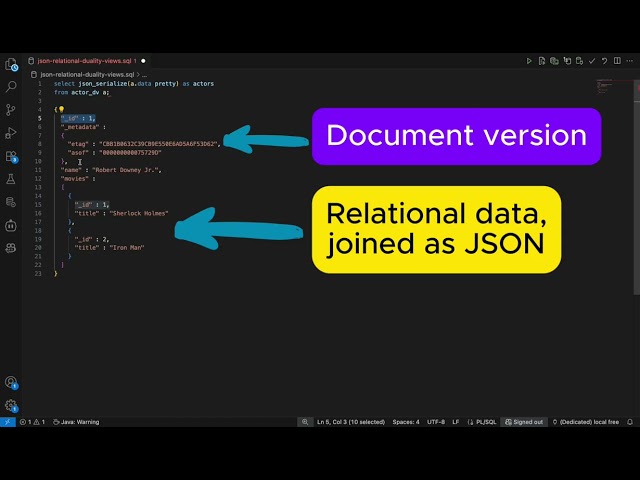640x480 pixels.
Task: Open the robot-face chat icon in the activity bar
Action: (11, 225)
